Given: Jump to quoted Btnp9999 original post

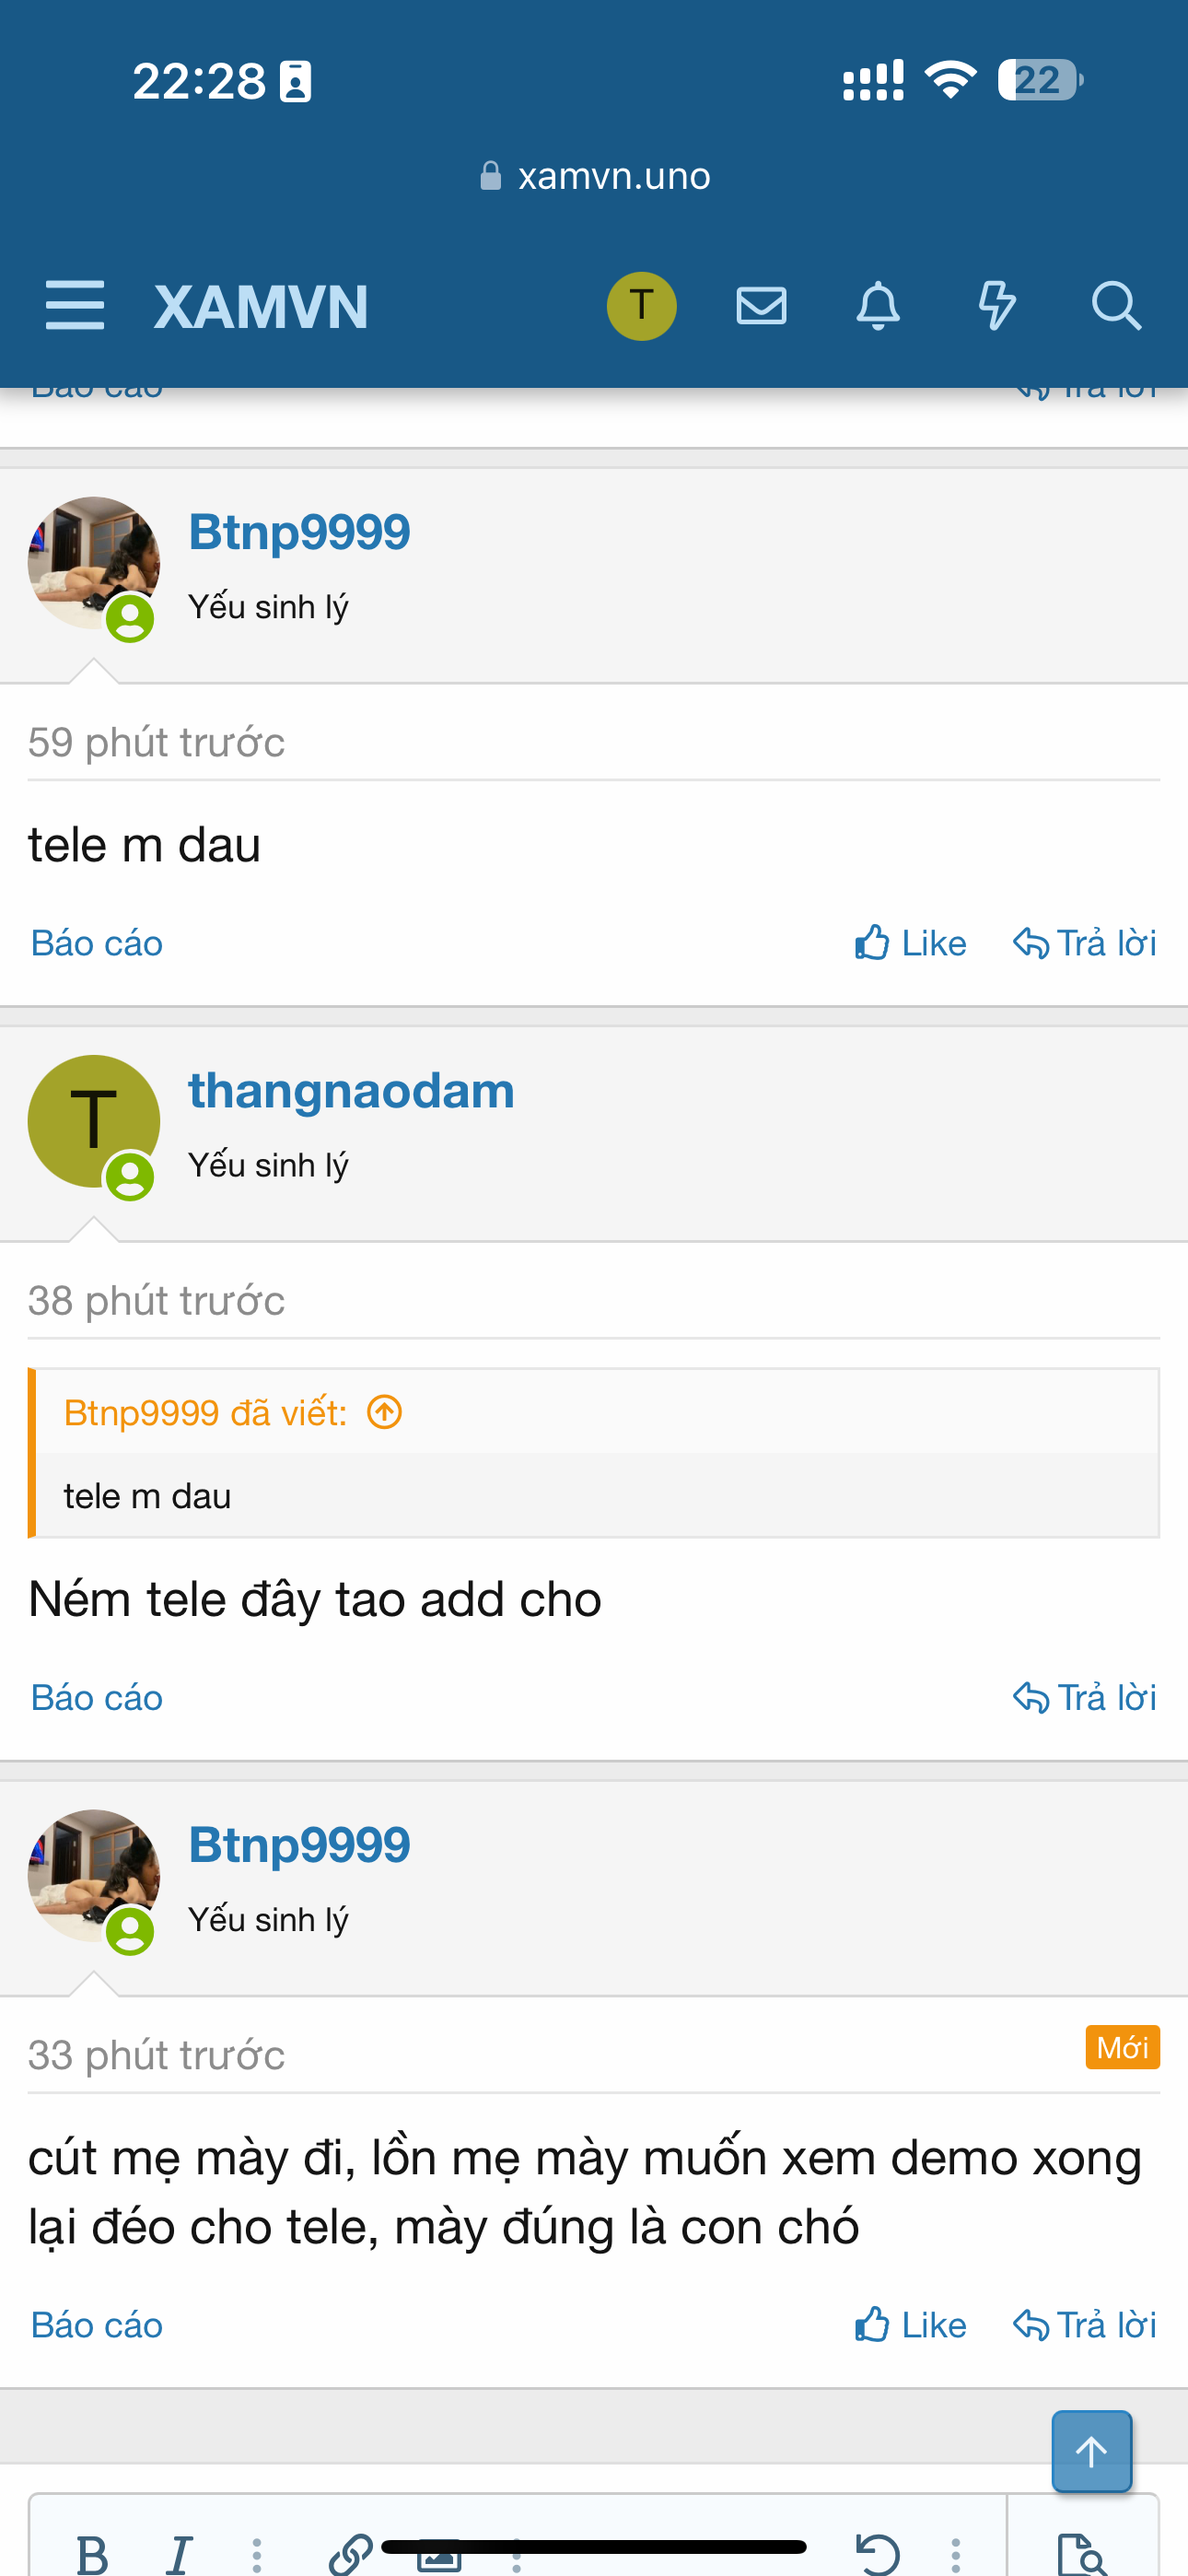Looking at the screenshot, I should pos(385,1412).
